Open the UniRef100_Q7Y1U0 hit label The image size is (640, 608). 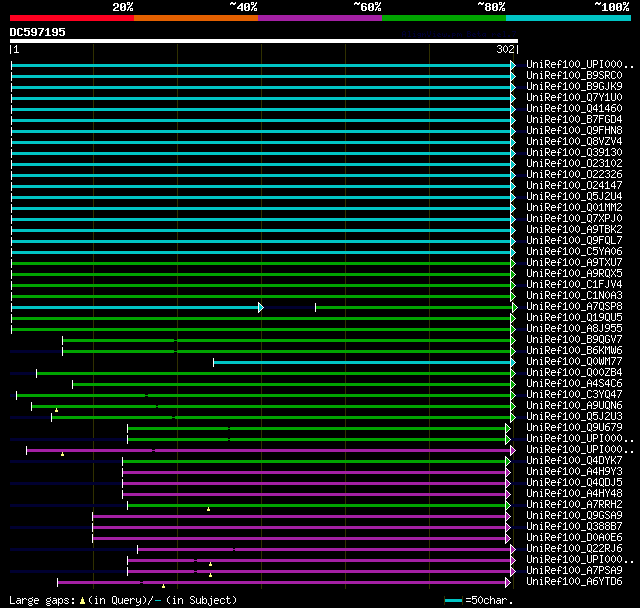pos(574,98)
